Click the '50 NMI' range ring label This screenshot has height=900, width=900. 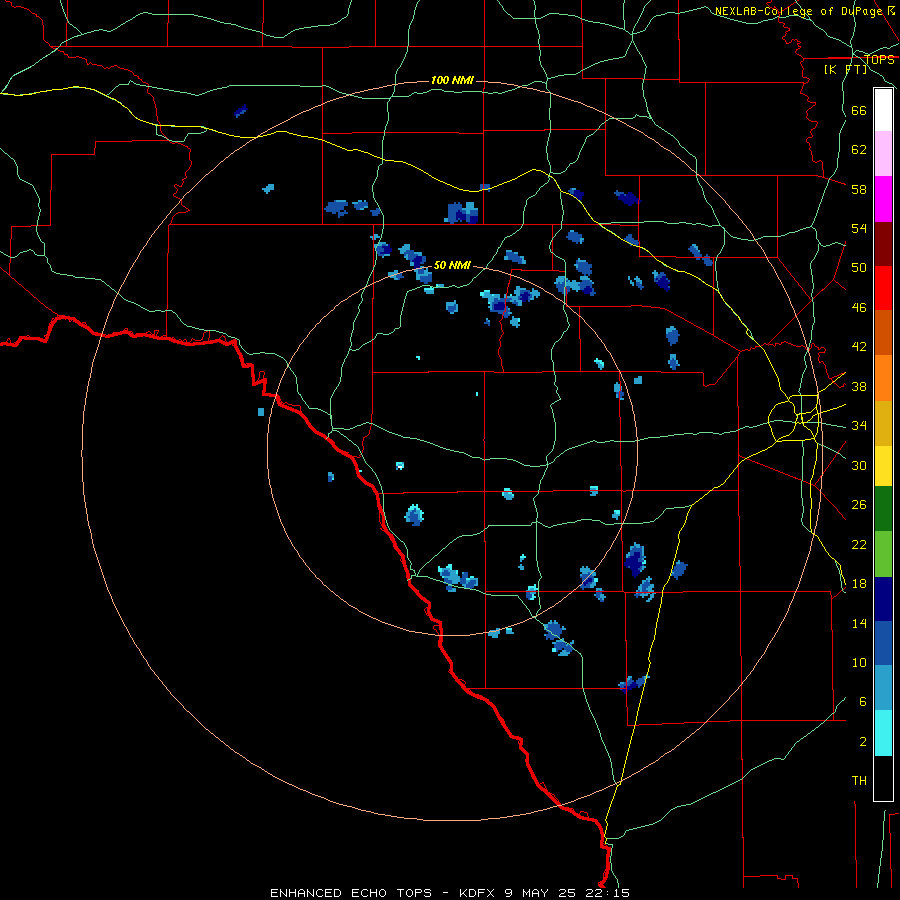(452, 265)
